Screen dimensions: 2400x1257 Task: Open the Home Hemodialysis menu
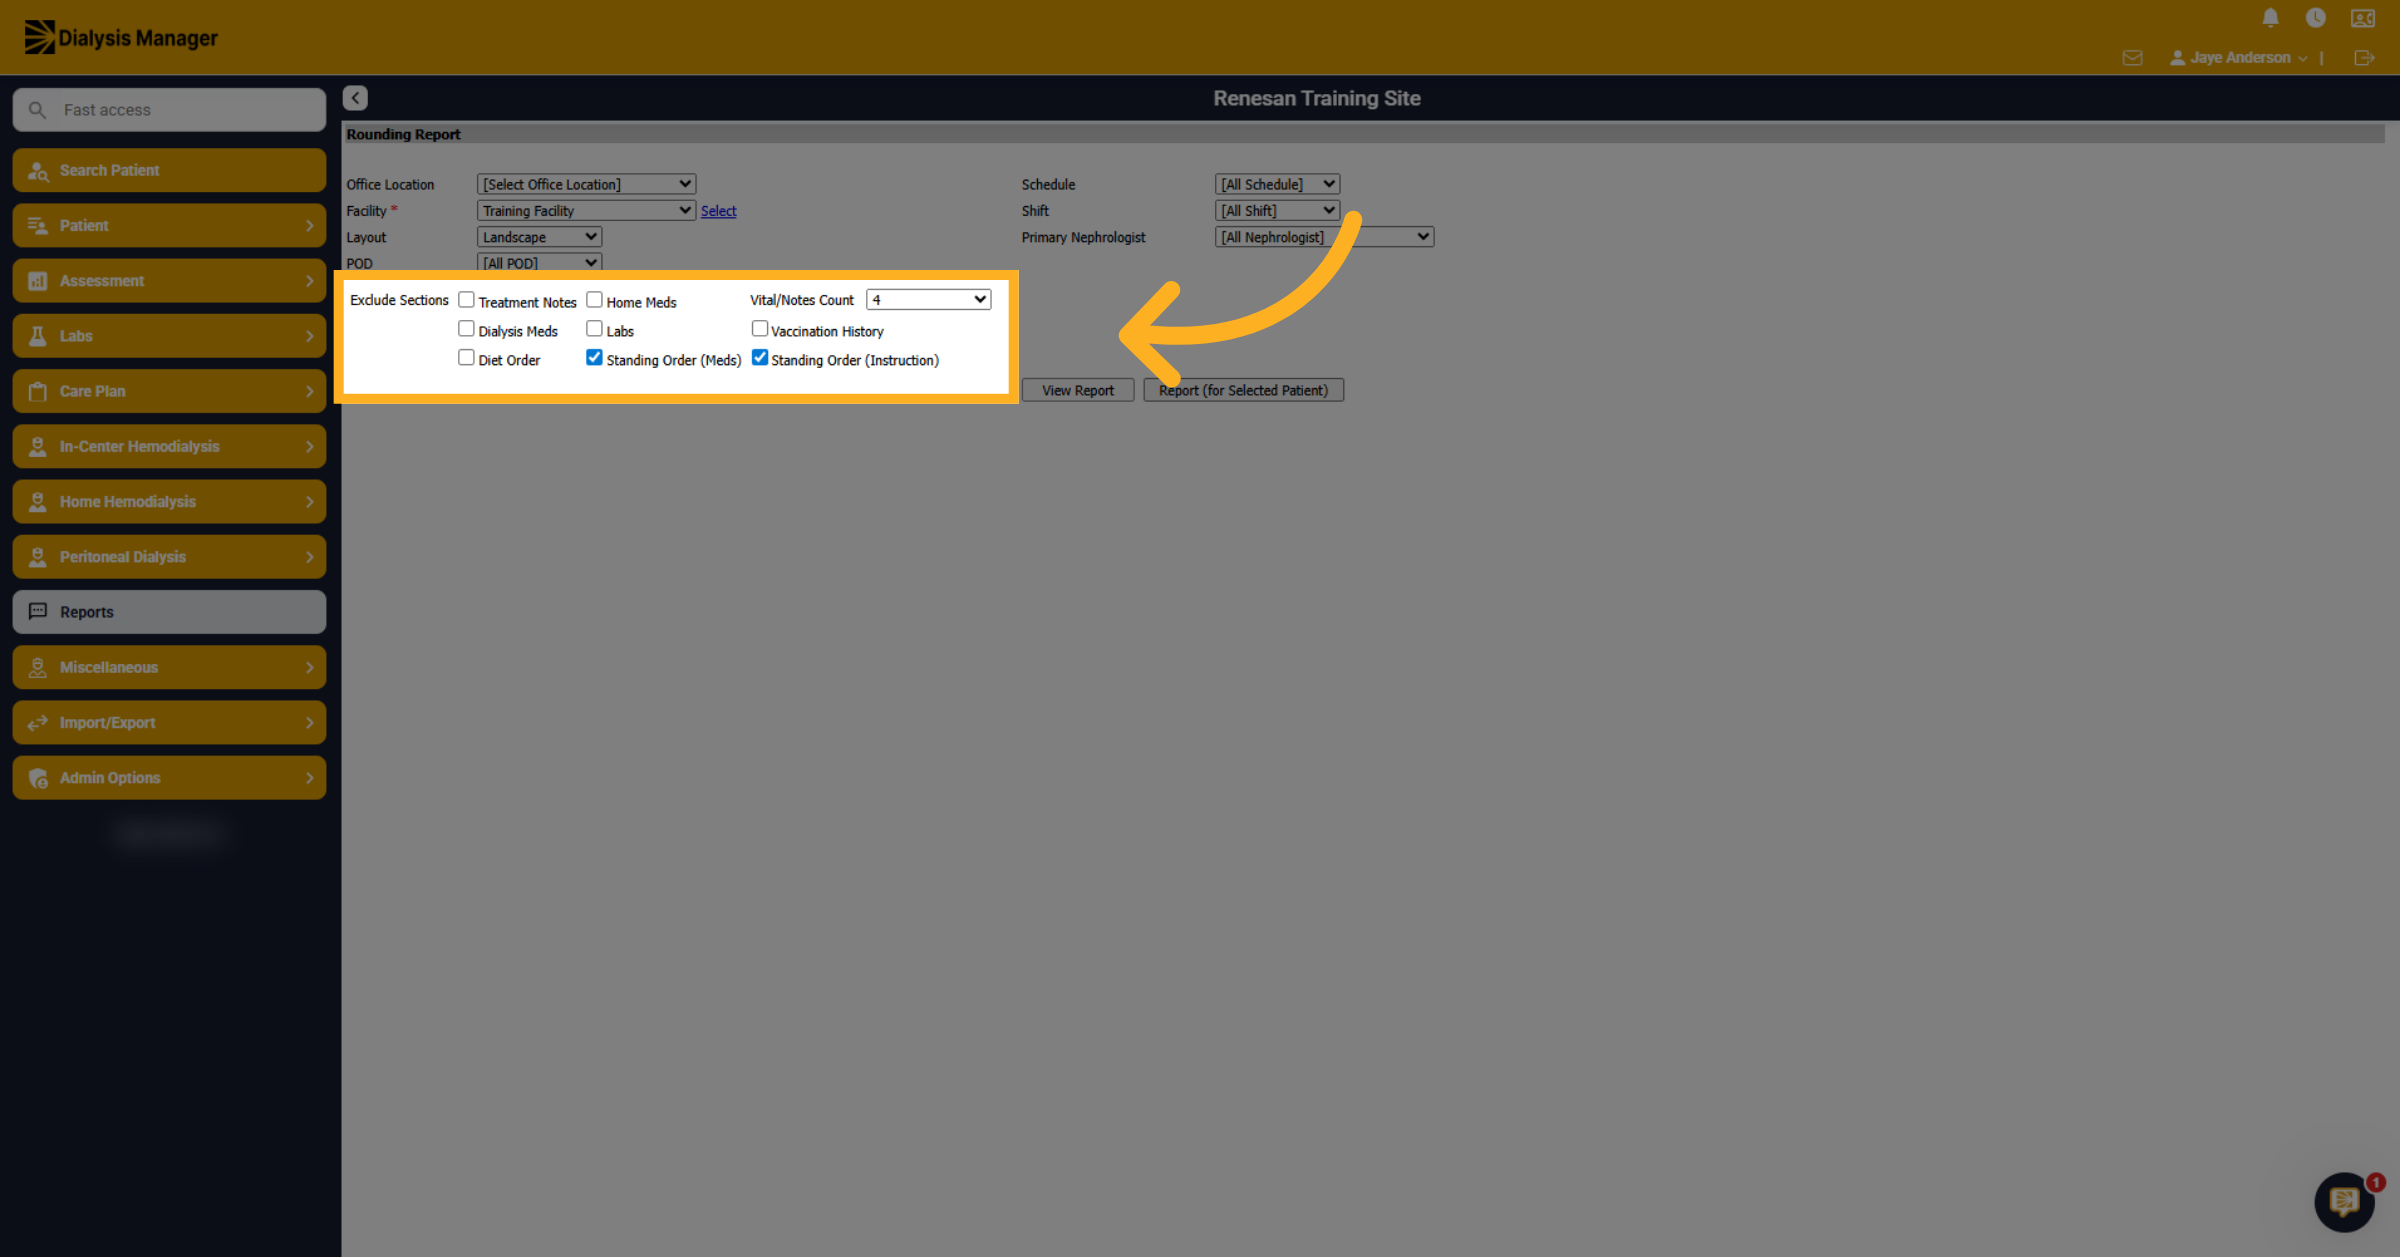169,502
